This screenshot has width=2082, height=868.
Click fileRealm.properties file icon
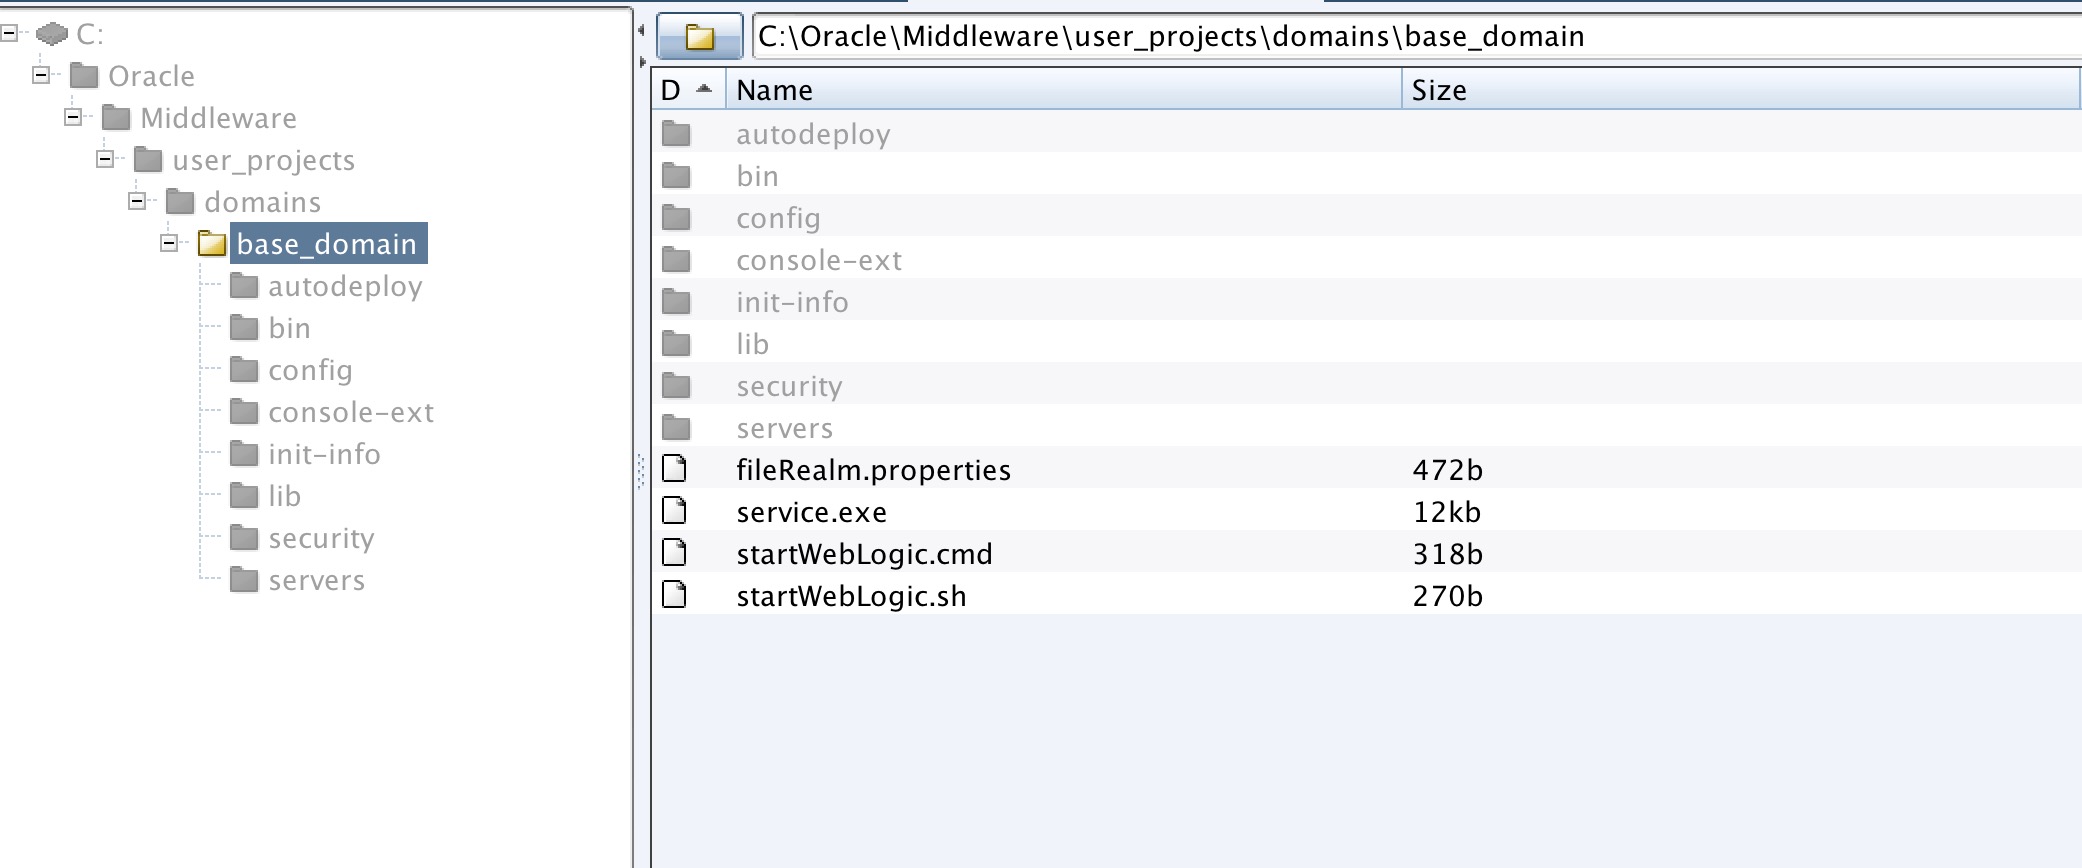(x=675, y=468)
